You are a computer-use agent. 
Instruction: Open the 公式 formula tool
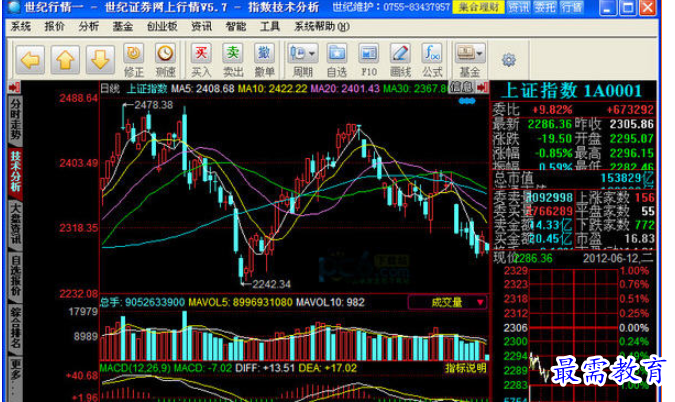(432, 60)
